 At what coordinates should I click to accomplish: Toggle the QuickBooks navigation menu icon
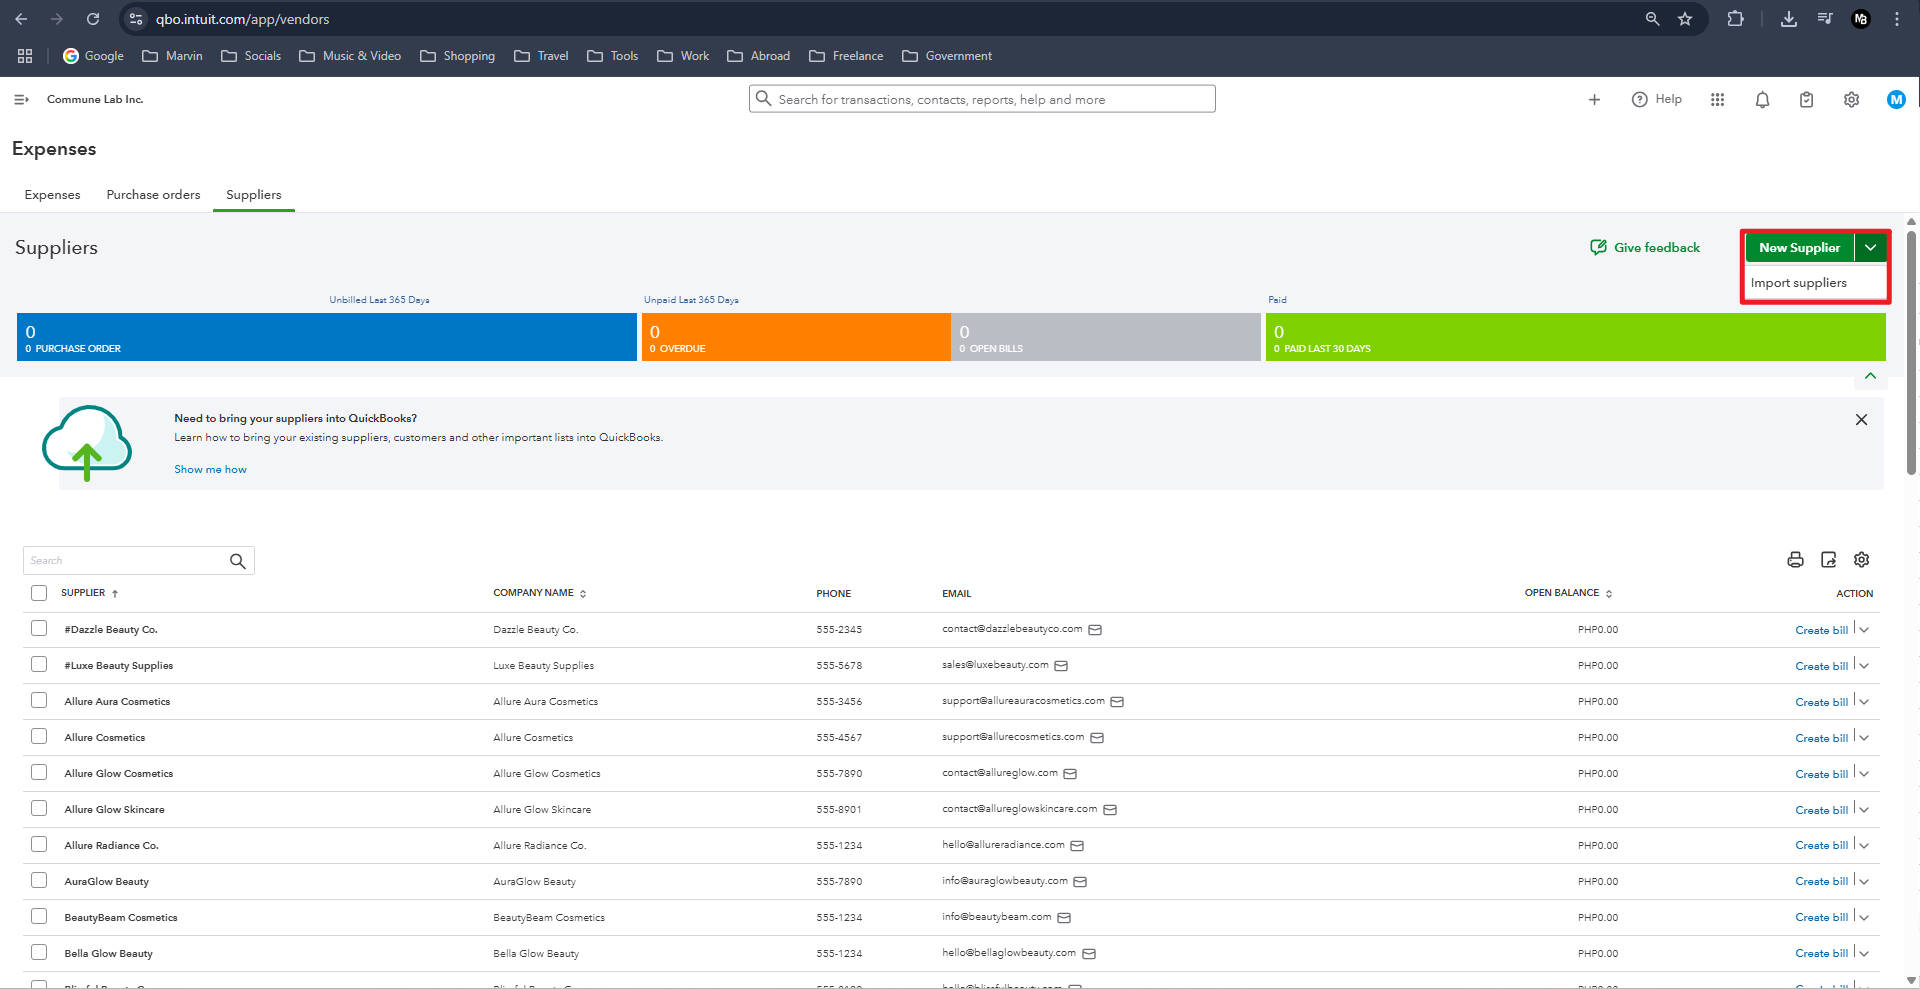click(21, 99)
